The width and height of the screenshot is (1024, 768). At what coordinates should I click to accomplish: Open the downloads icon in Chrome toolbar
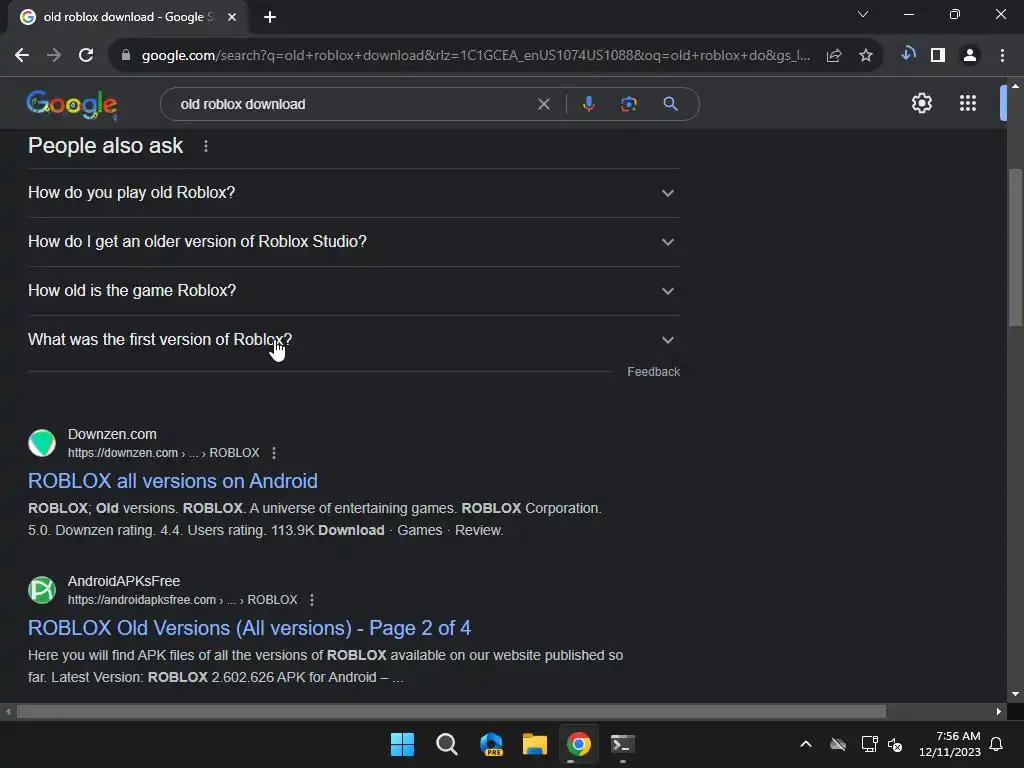tap(908, 55)
